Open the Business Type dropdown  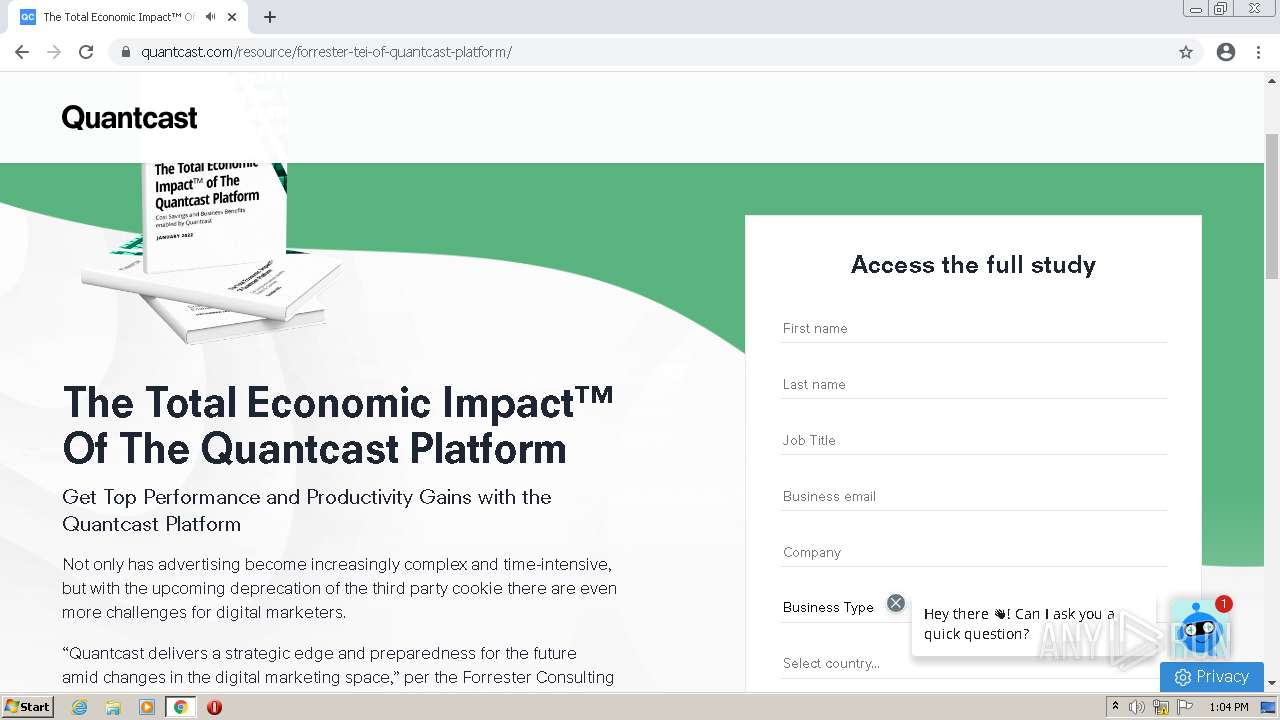tap(974, 607)
